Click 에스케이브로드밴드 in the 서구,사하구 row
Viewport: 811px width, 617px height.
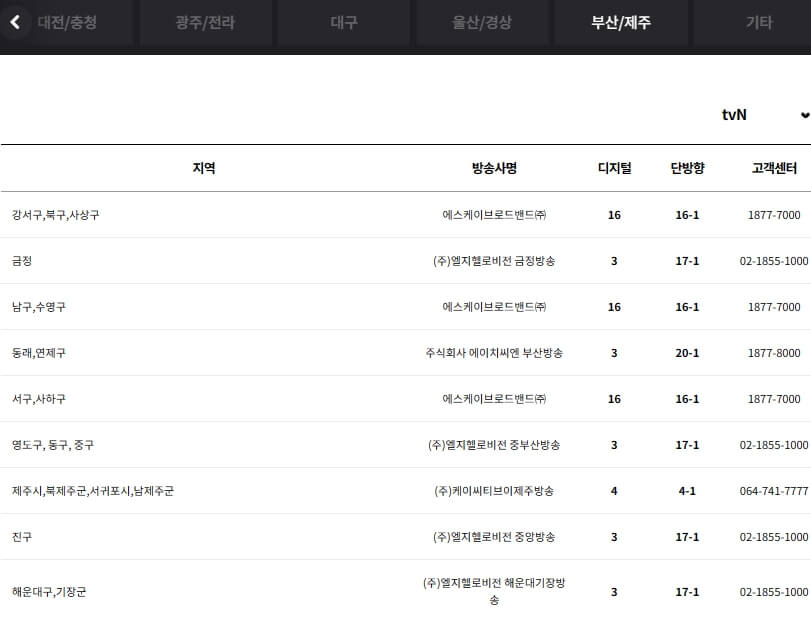(494, 399)
